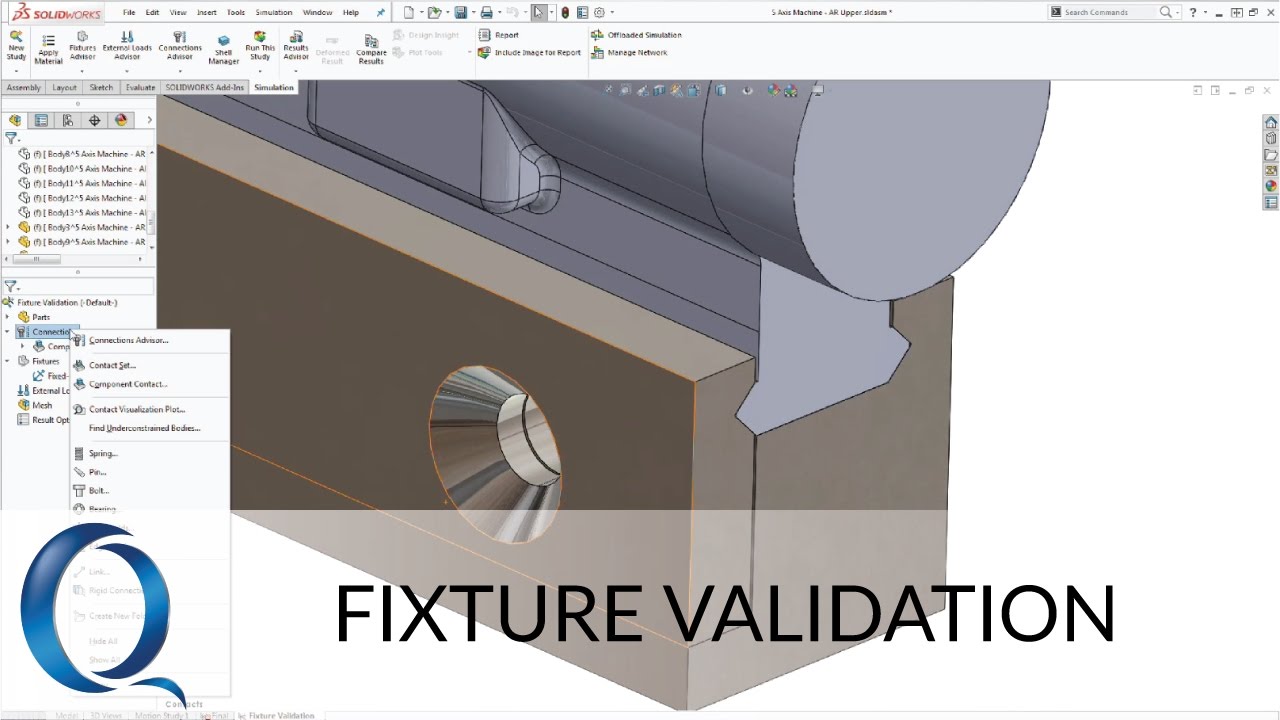Screen dimensions: 1280x720
Task: Open dropdown arrow next to Options gear
Action: [612, 12]
